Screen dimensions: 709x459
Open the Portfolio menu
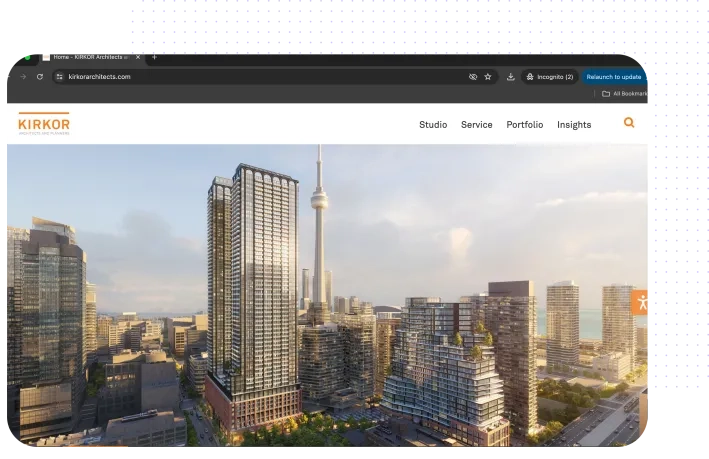[x=525, y=125]
